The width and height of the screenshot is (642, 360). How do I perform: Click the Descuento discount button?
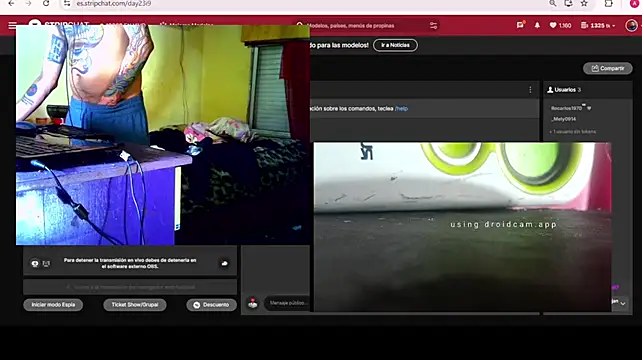pos(211,305)
